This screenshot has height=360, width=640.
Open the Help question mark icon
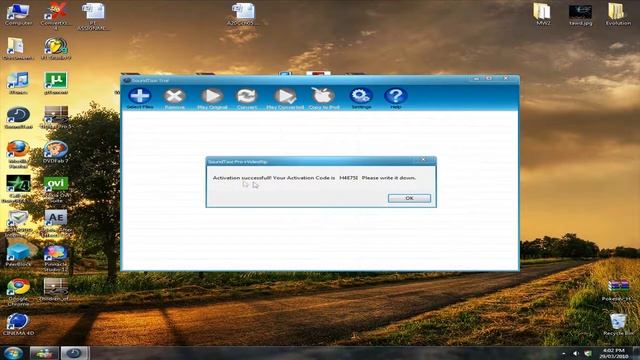(x=396, y=96)
